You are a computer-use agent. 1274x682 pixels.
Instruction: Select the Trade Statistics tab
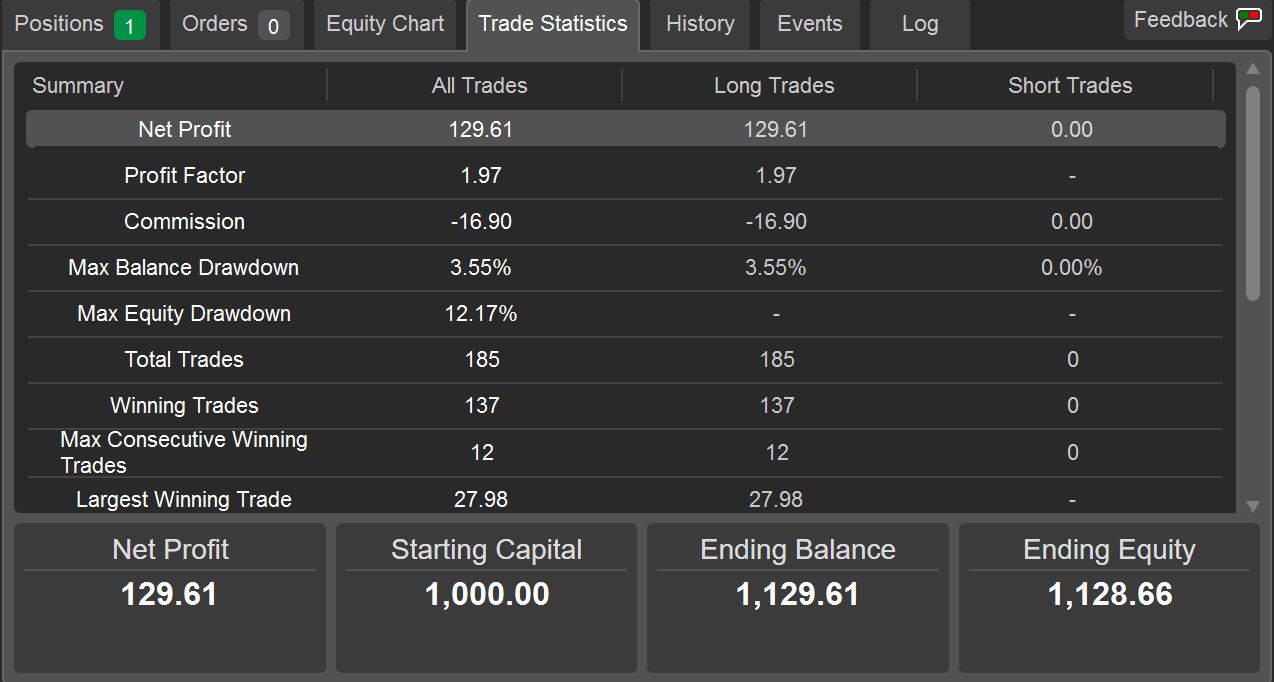click(553, 24)
